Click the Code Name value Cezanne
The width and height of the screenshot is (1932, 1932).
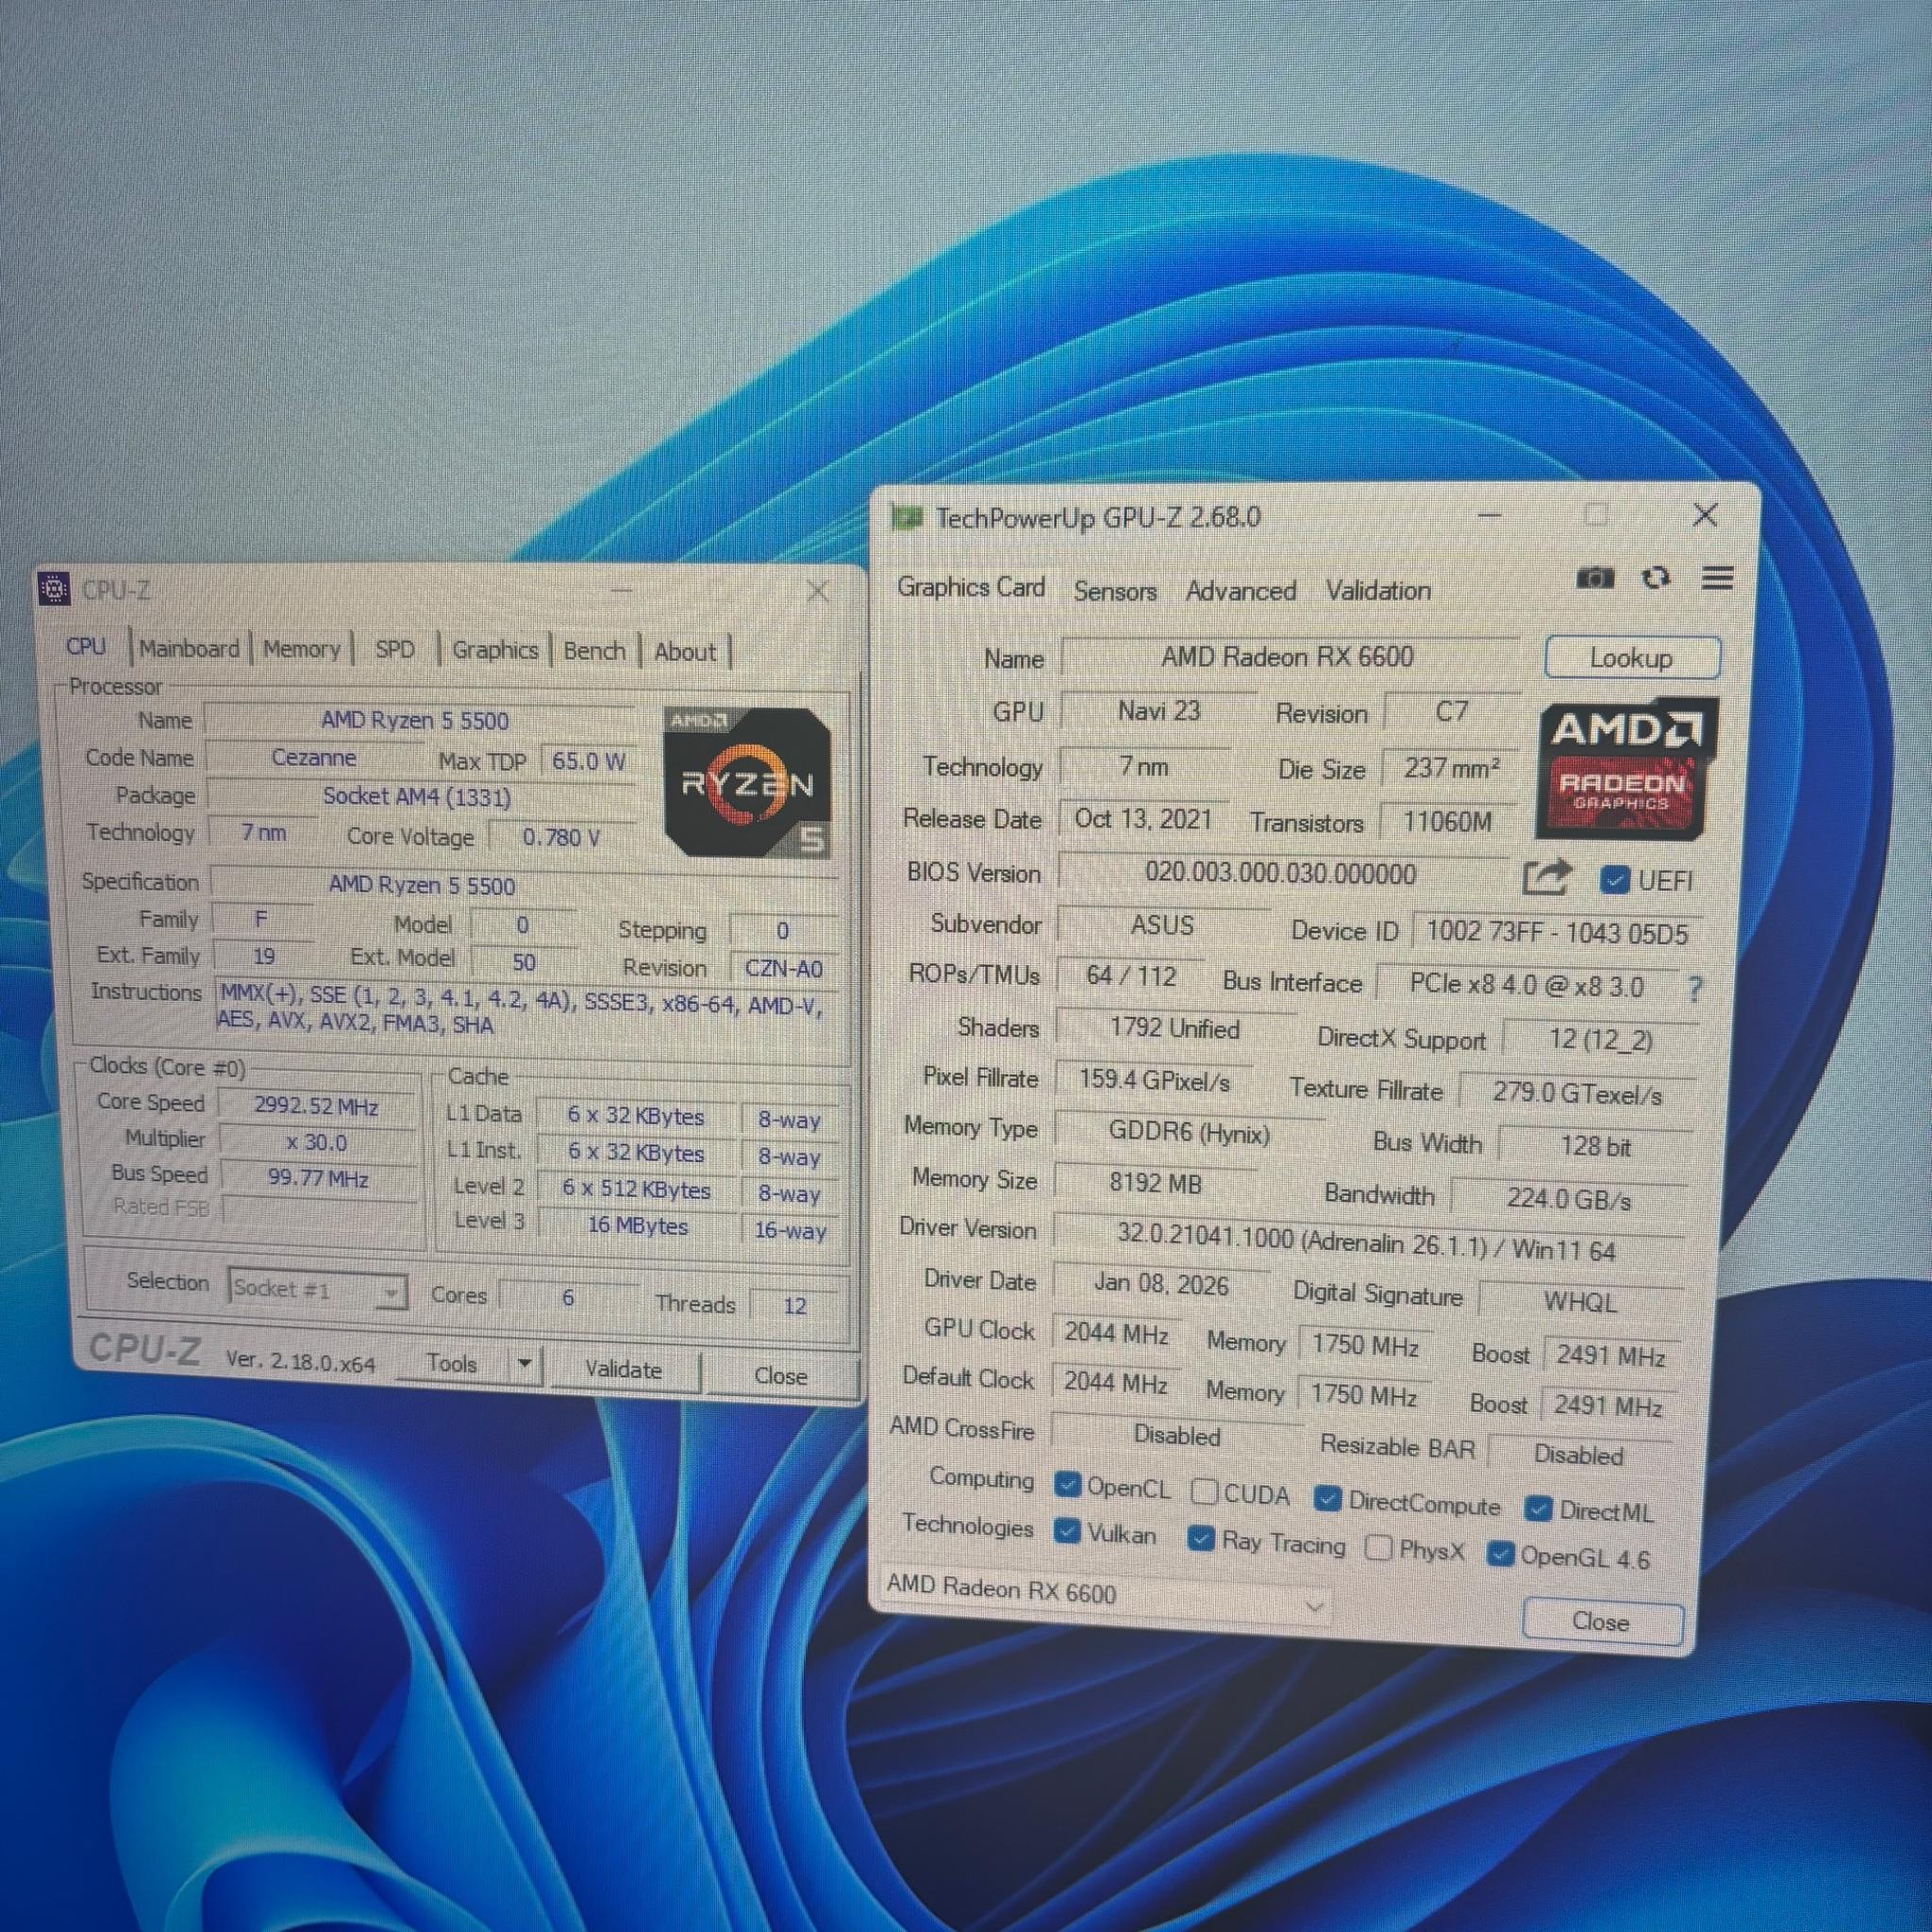point(313,757)
